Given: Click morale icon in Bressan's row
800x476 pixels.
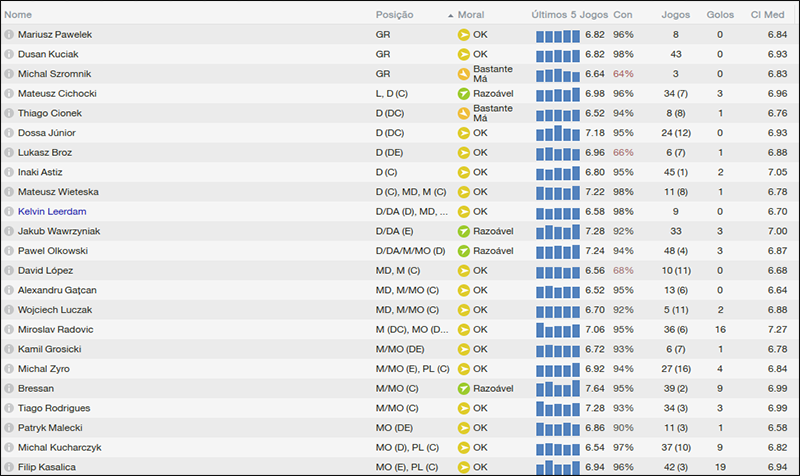Looking at the screenshot, I should 463,389.
